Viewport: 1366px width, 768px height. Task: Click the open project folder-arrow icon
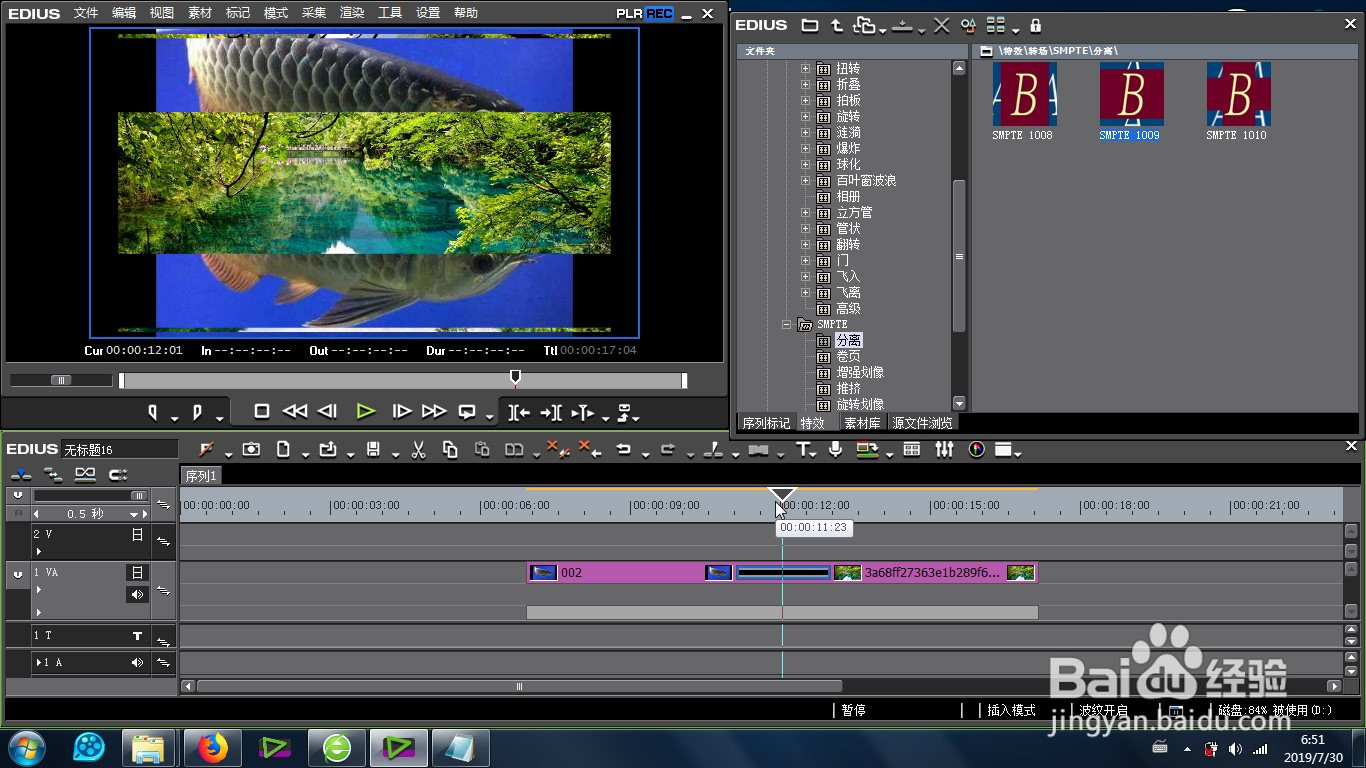click(328, 450)
